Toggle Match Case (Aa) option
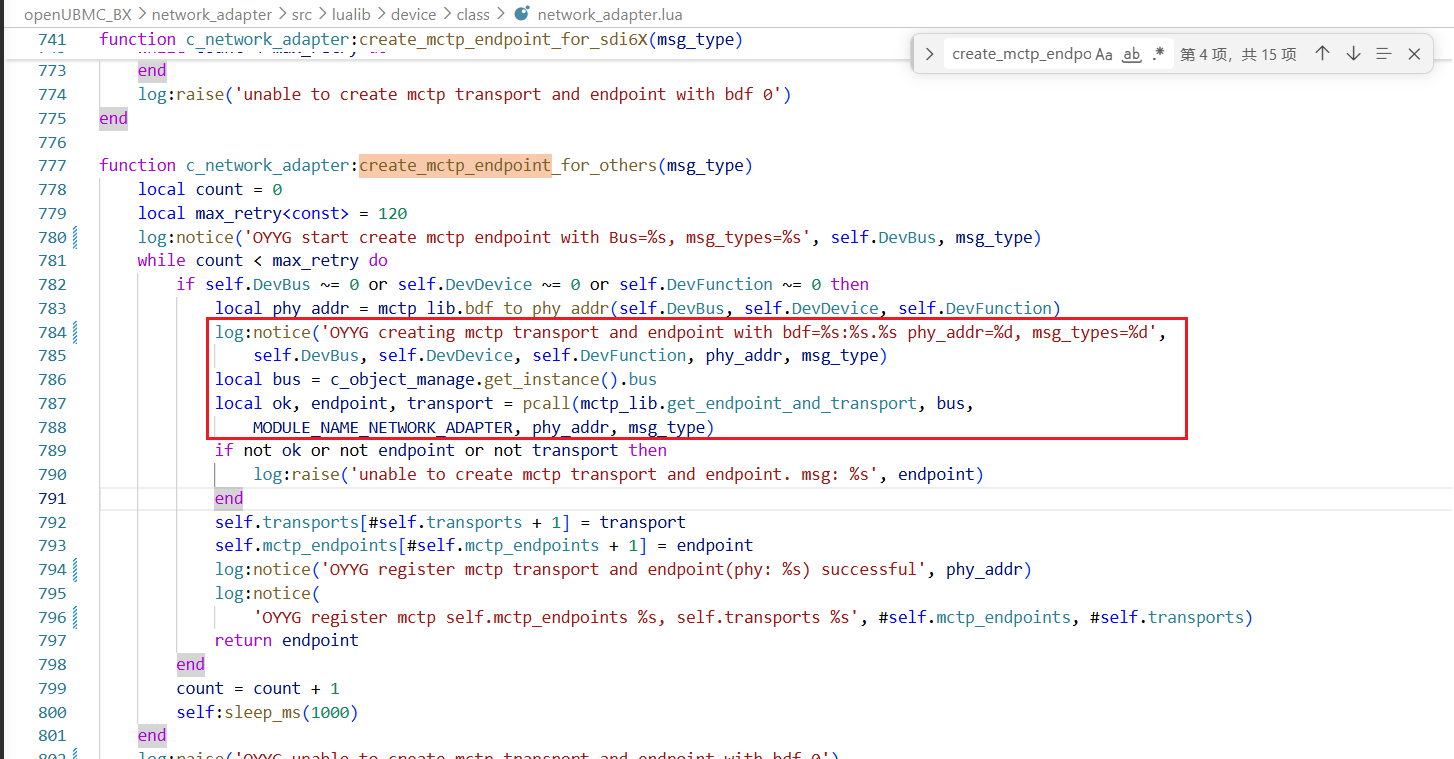The image size is (1454, 759). 1104,54
